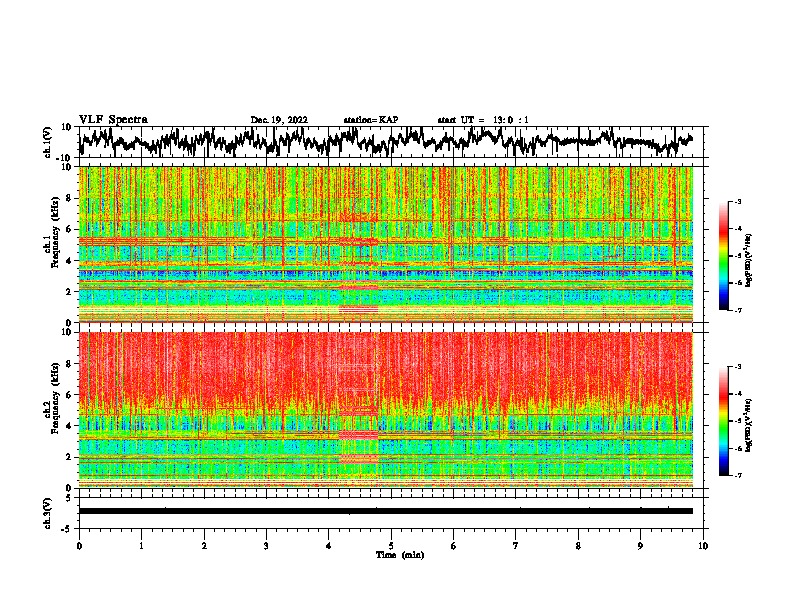The width and height of the screenshot is (792, 612).
Task: Click the ch.1(V) axis label
Action: click(x=48, y=142)
